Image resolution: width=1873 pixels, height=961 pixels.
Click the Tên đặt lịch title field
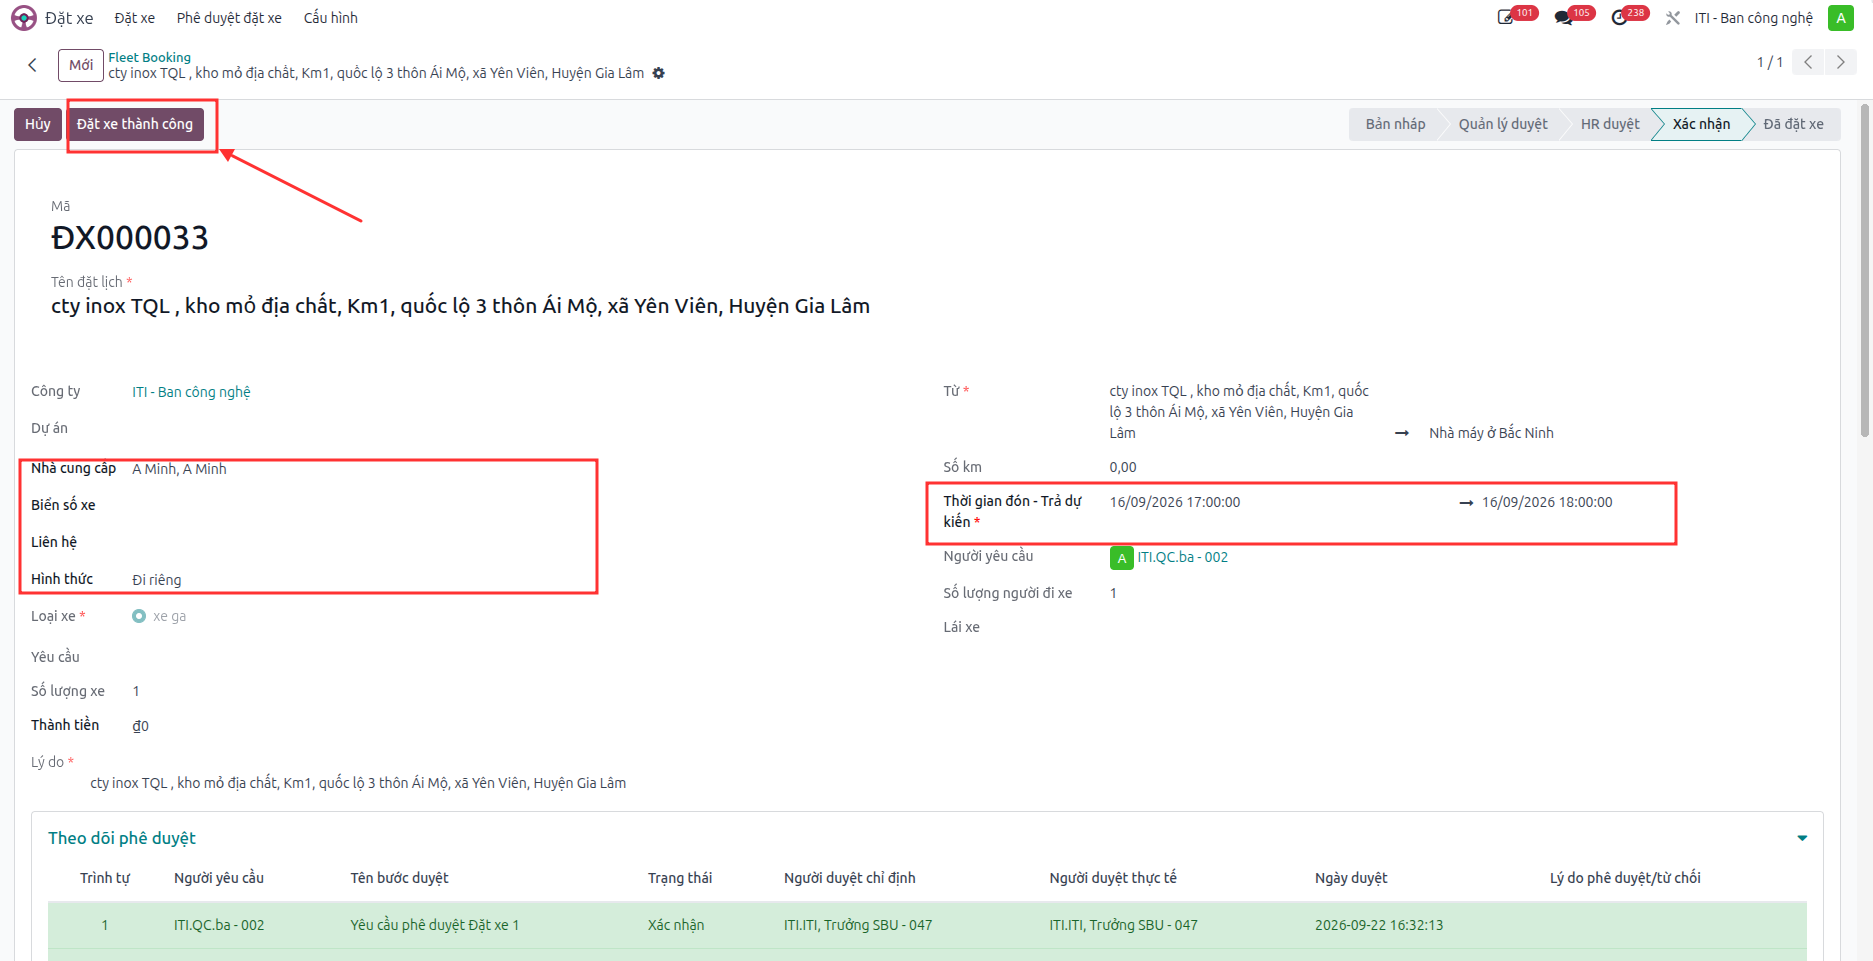(461, 306)
